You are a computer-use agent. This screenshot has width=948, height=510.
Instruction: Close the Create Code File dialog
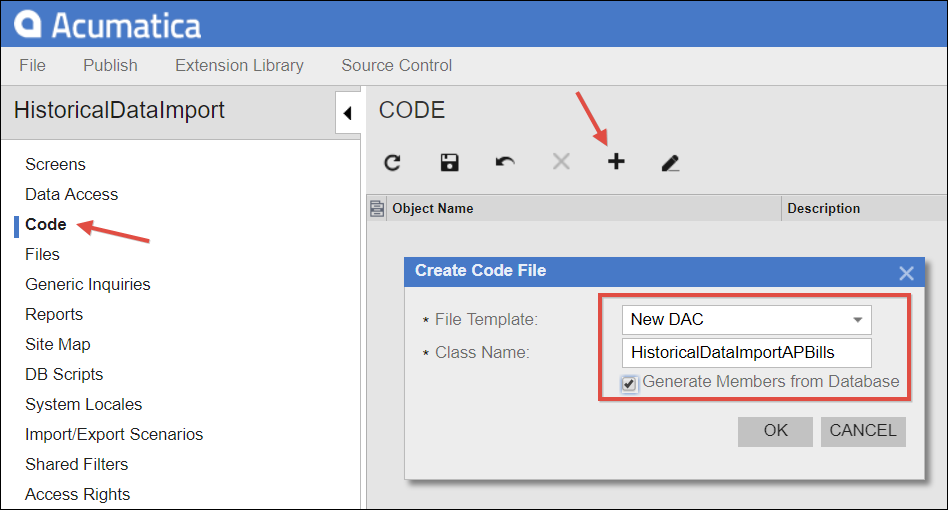pyautogui.click(x=906, y=273)
